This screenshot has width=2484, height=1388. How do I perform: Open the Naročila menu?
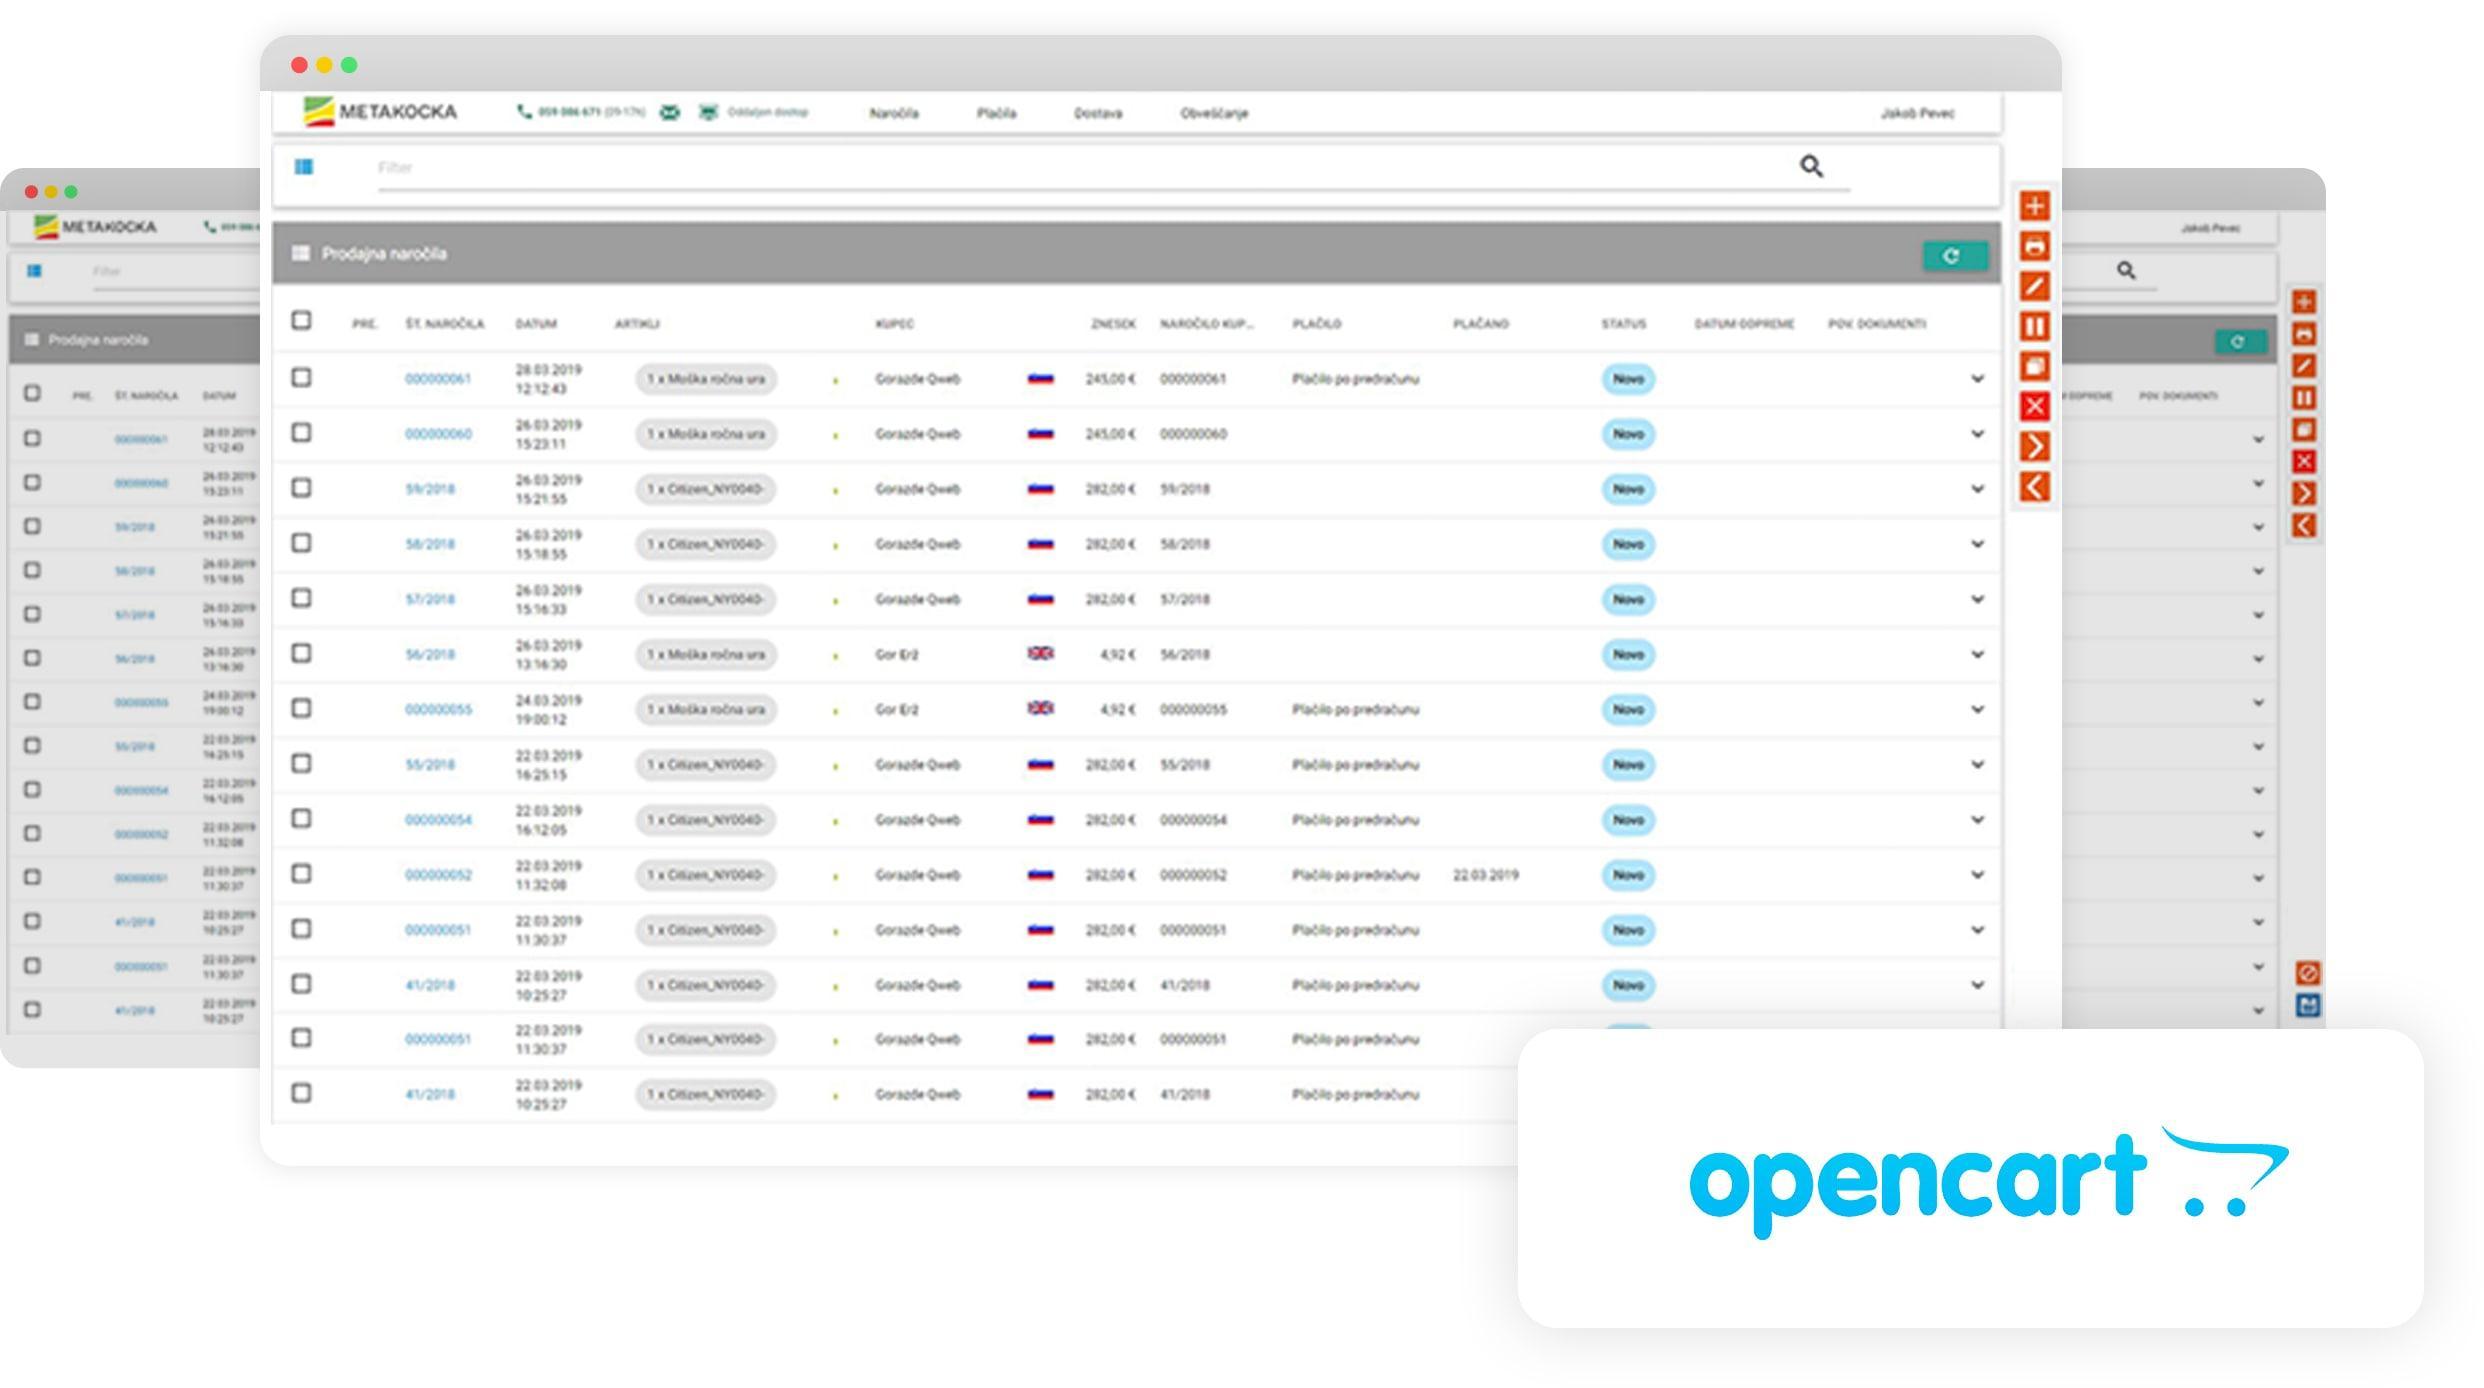click(x=894, y=113)
